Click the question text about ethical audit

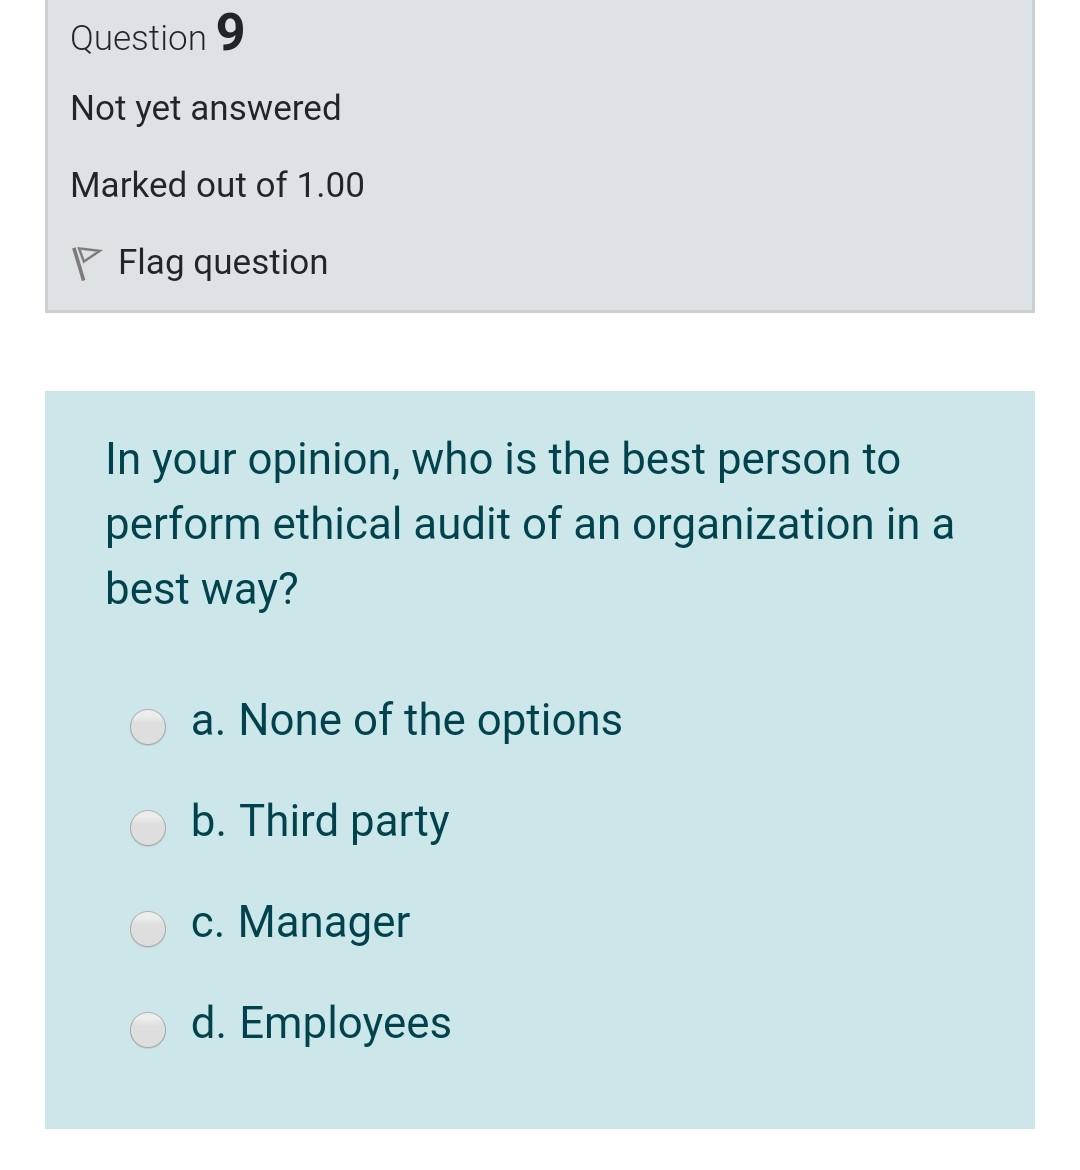coord(530,523)
